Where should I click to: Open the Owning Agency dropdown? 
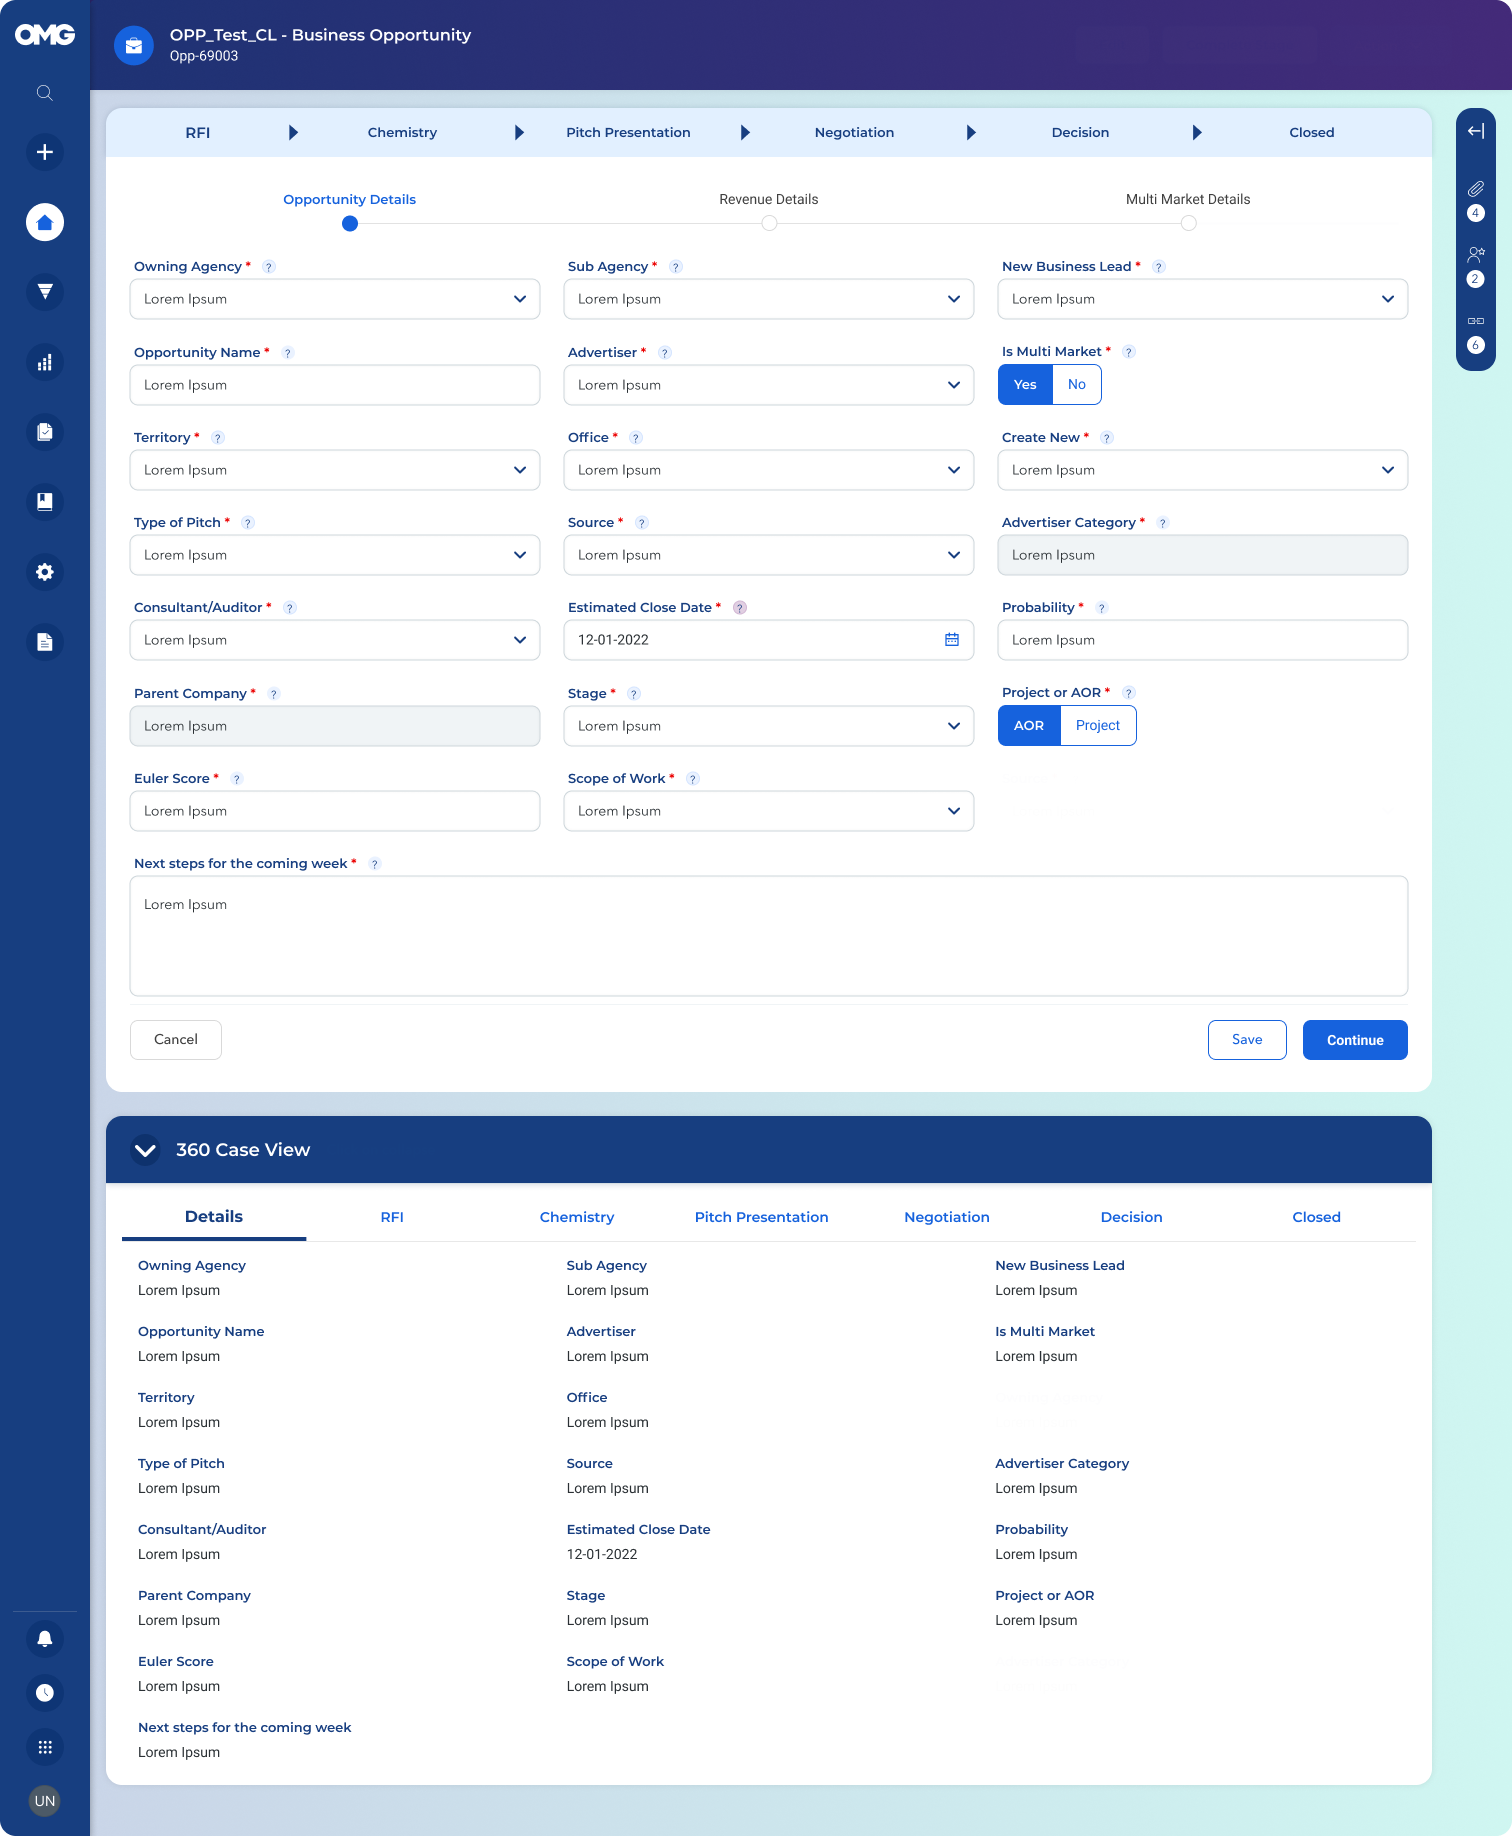pos(334,299)
